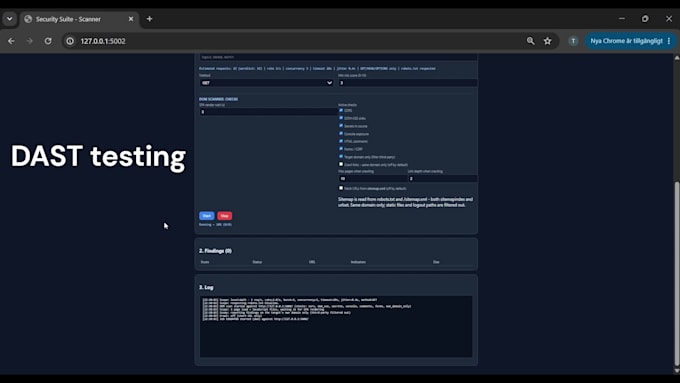Image resolution: width=680 pixels, height=383 pixels.
Task: Enable Crawl links same domain checkbox
Action: [x=341, y=164]
